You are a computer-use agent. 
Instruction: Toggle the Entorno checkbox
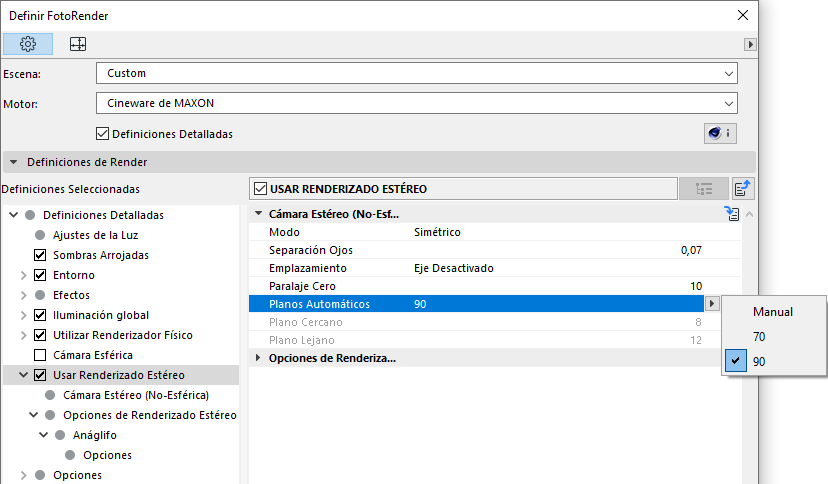tap(40, 275)
